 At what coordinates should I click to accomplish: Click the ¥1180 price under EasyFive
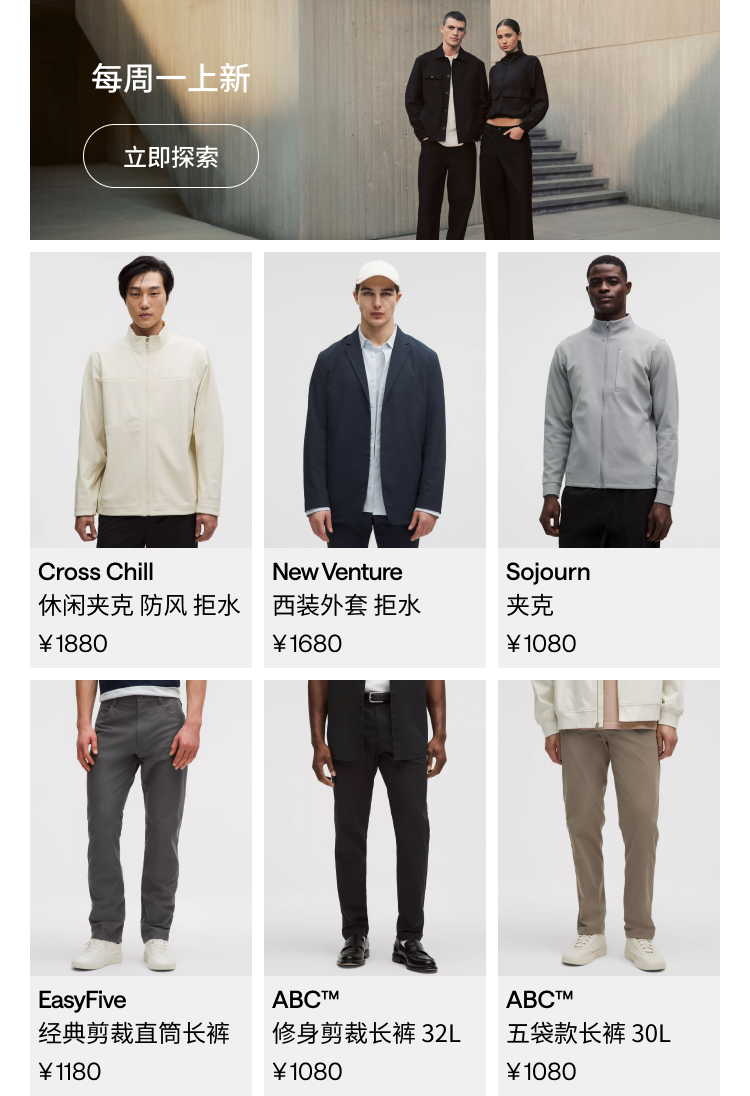[x=70, y=1072]
